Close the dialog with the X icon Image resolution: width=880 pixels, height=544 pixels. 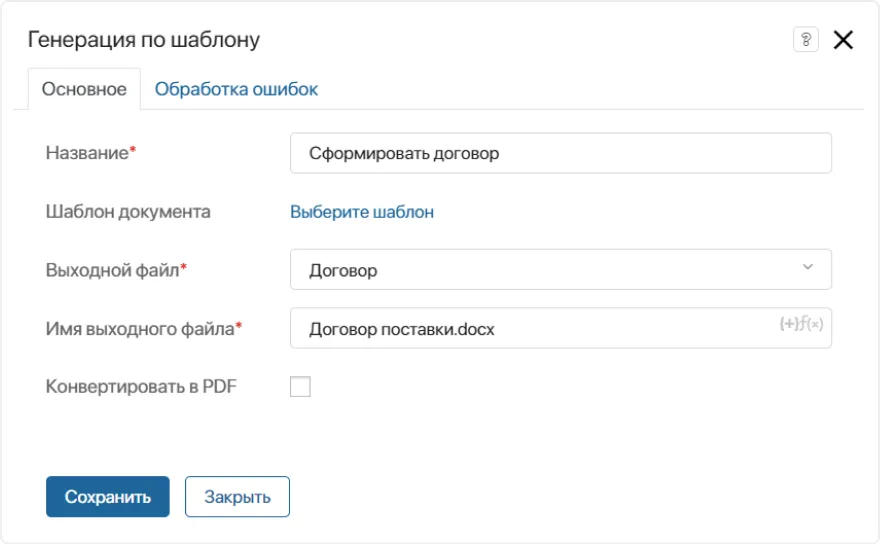[x=843, y=40]
